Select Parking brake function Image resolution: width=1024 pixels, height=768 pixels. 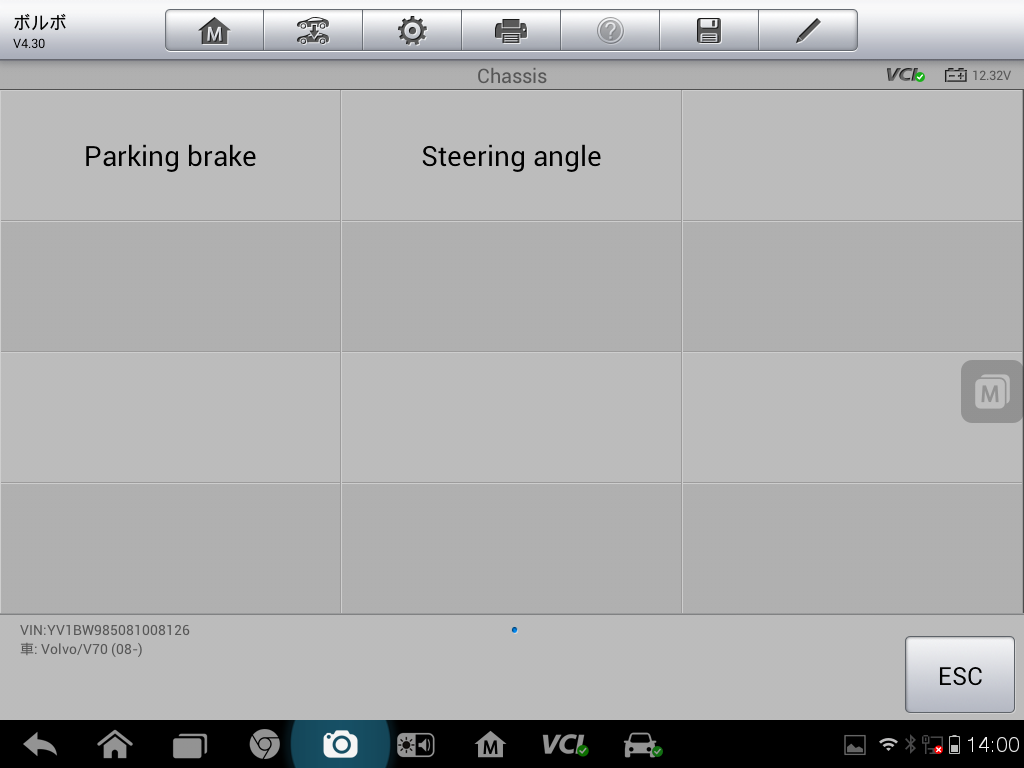[170, 155]
